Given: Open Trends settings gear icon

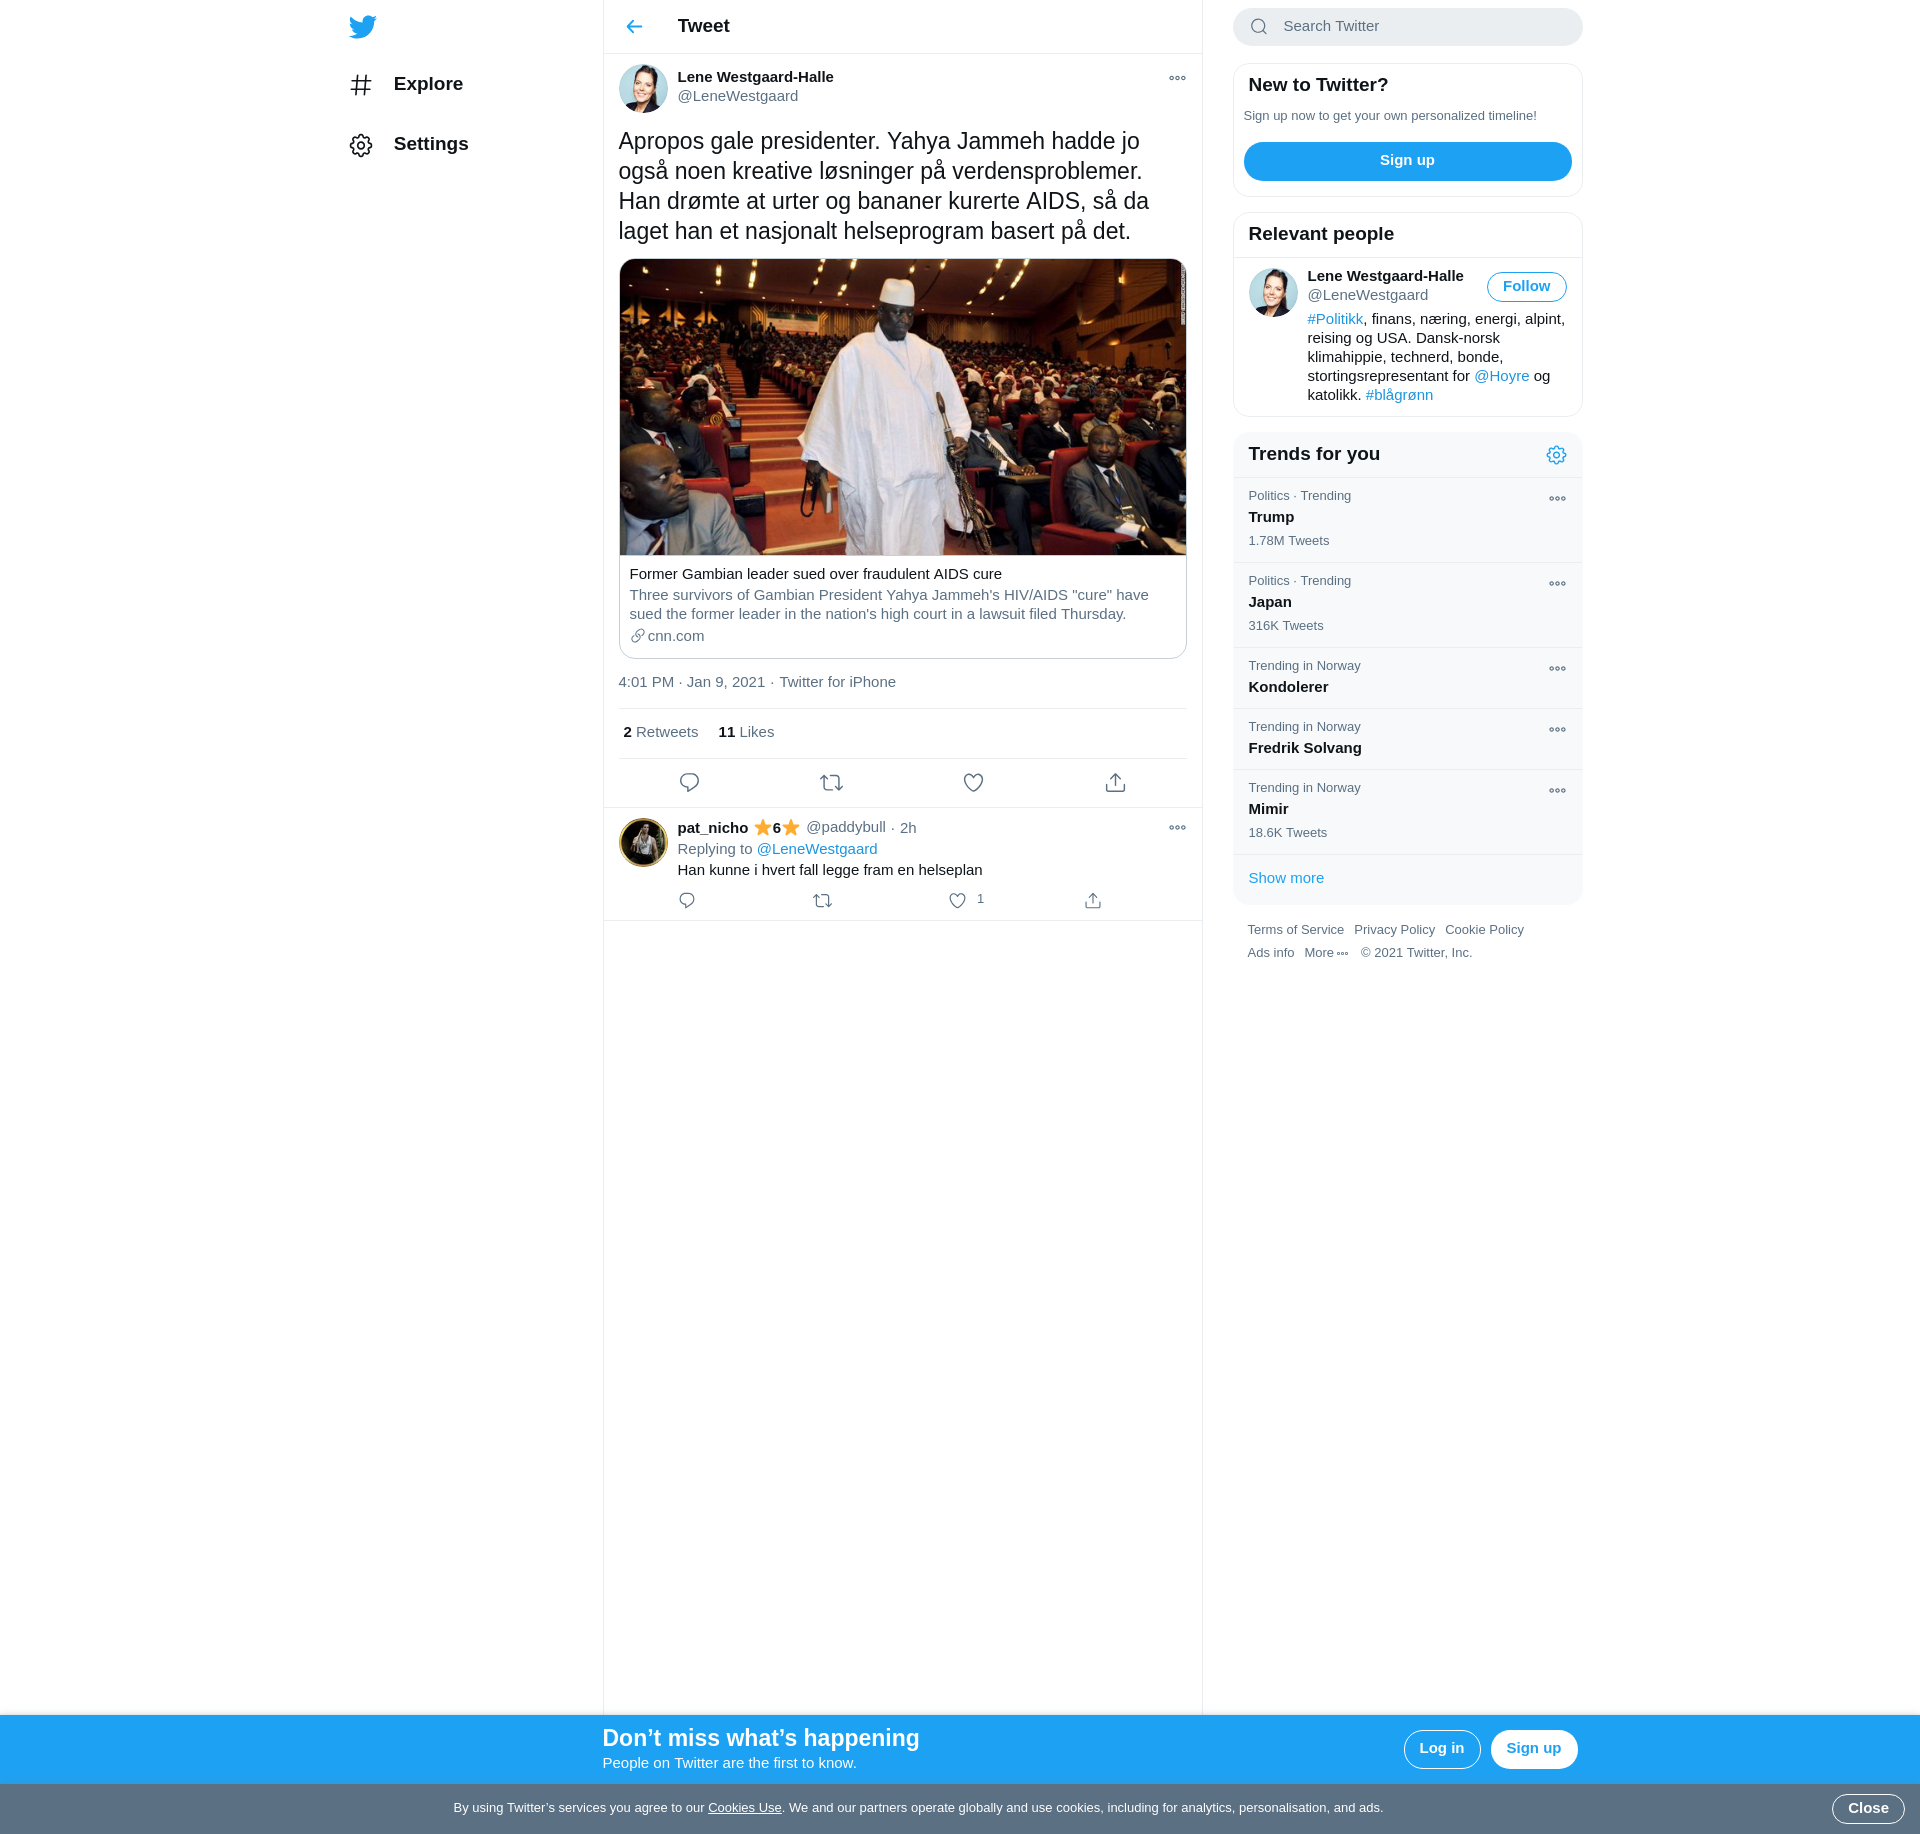Looking at the screenshot, I should (1556, 455).
